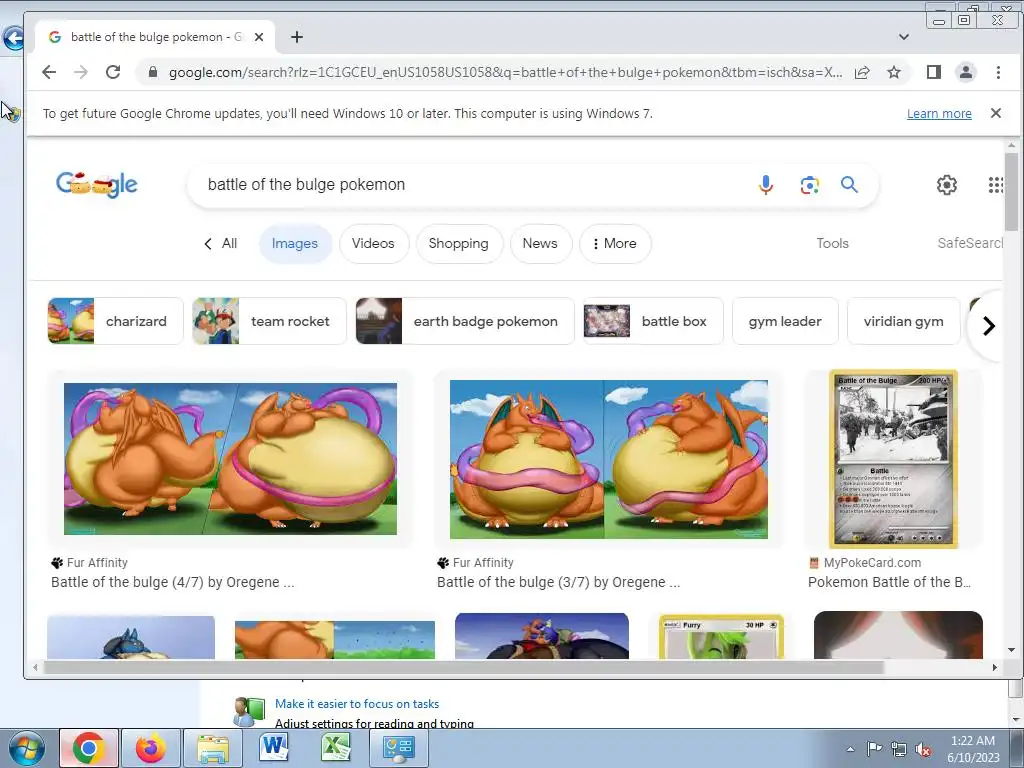The image size is (1024, 768).
Task: Open the Pokemon Battle of the B... title link
Action: (889, 583)
